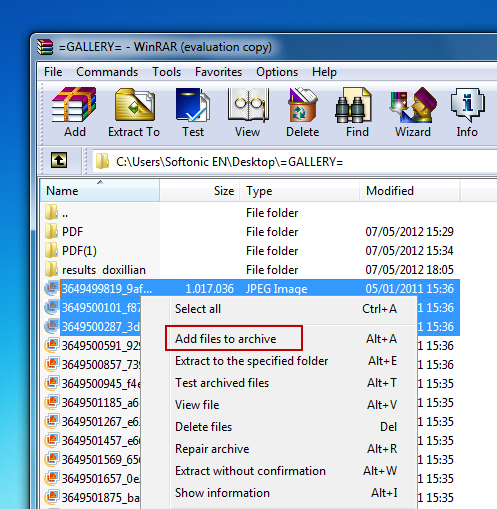Screen dimensions: 497x509
Task: Click JPEG icon of 3649499819_9af file
Action: coord(52,288)
